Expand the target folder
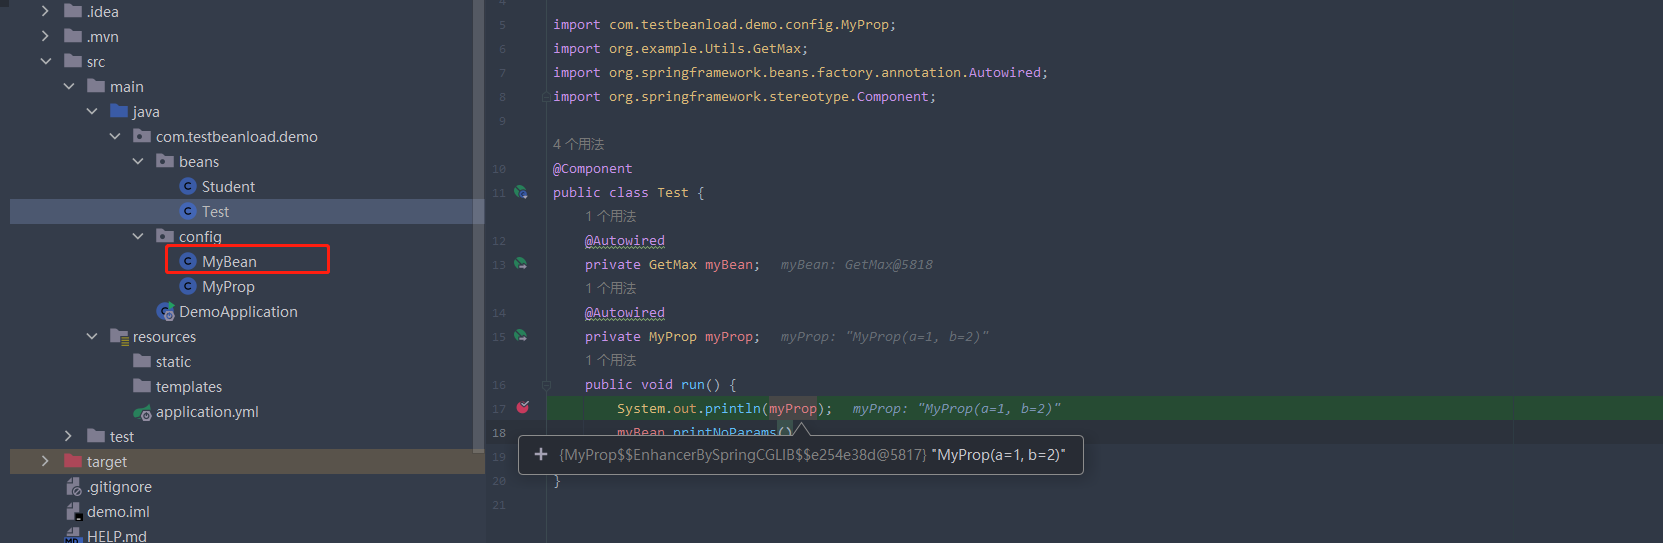The height and width of the screenshot is (543, 1663). tap(45, 462)
